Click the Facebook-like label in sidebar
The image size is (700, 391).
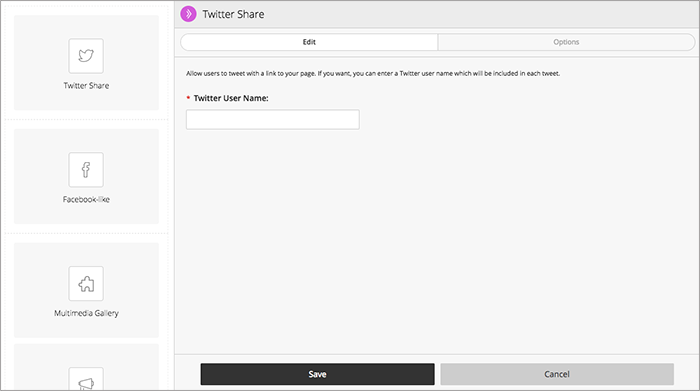point(86,200)
